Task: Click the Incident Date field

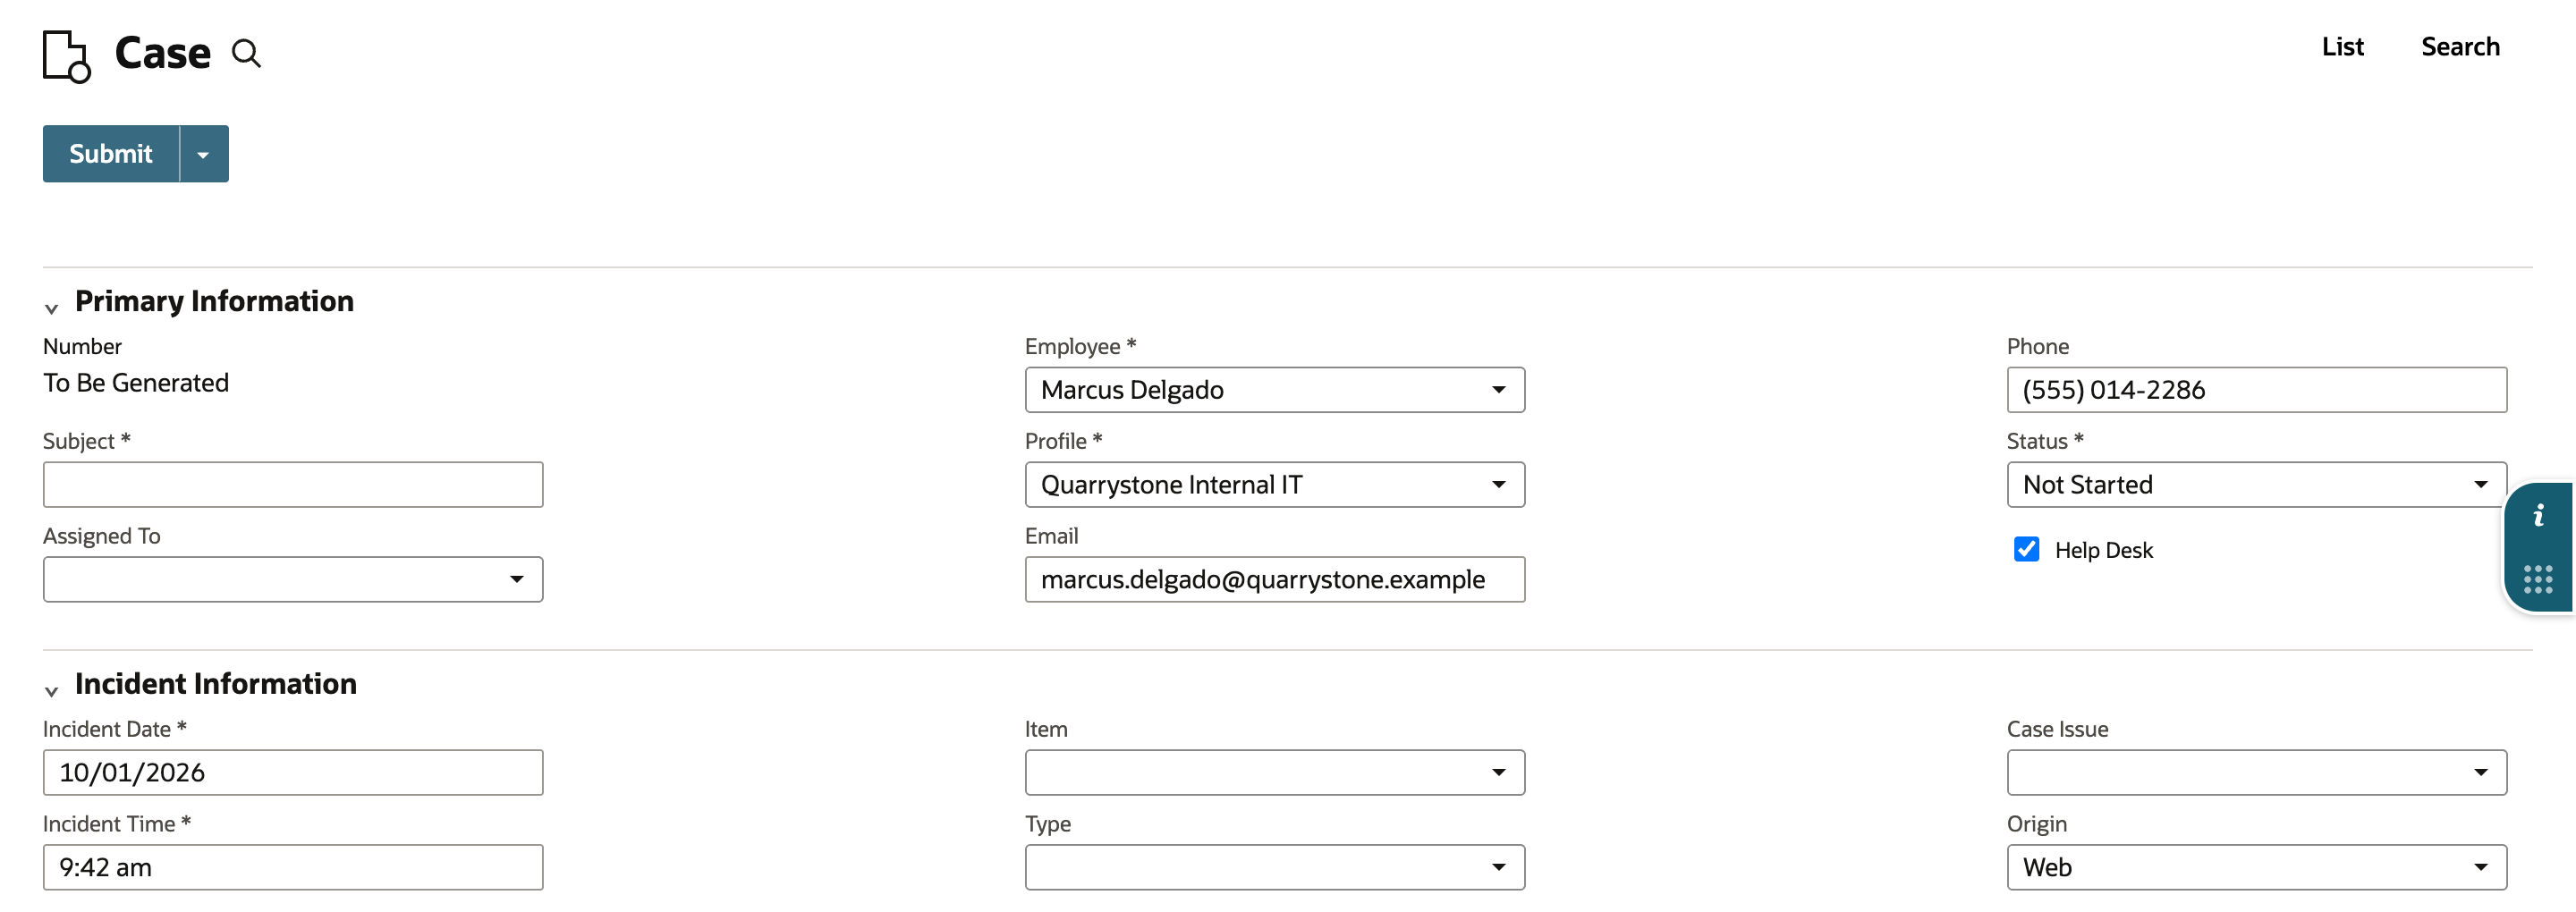Action: point(293,773)
